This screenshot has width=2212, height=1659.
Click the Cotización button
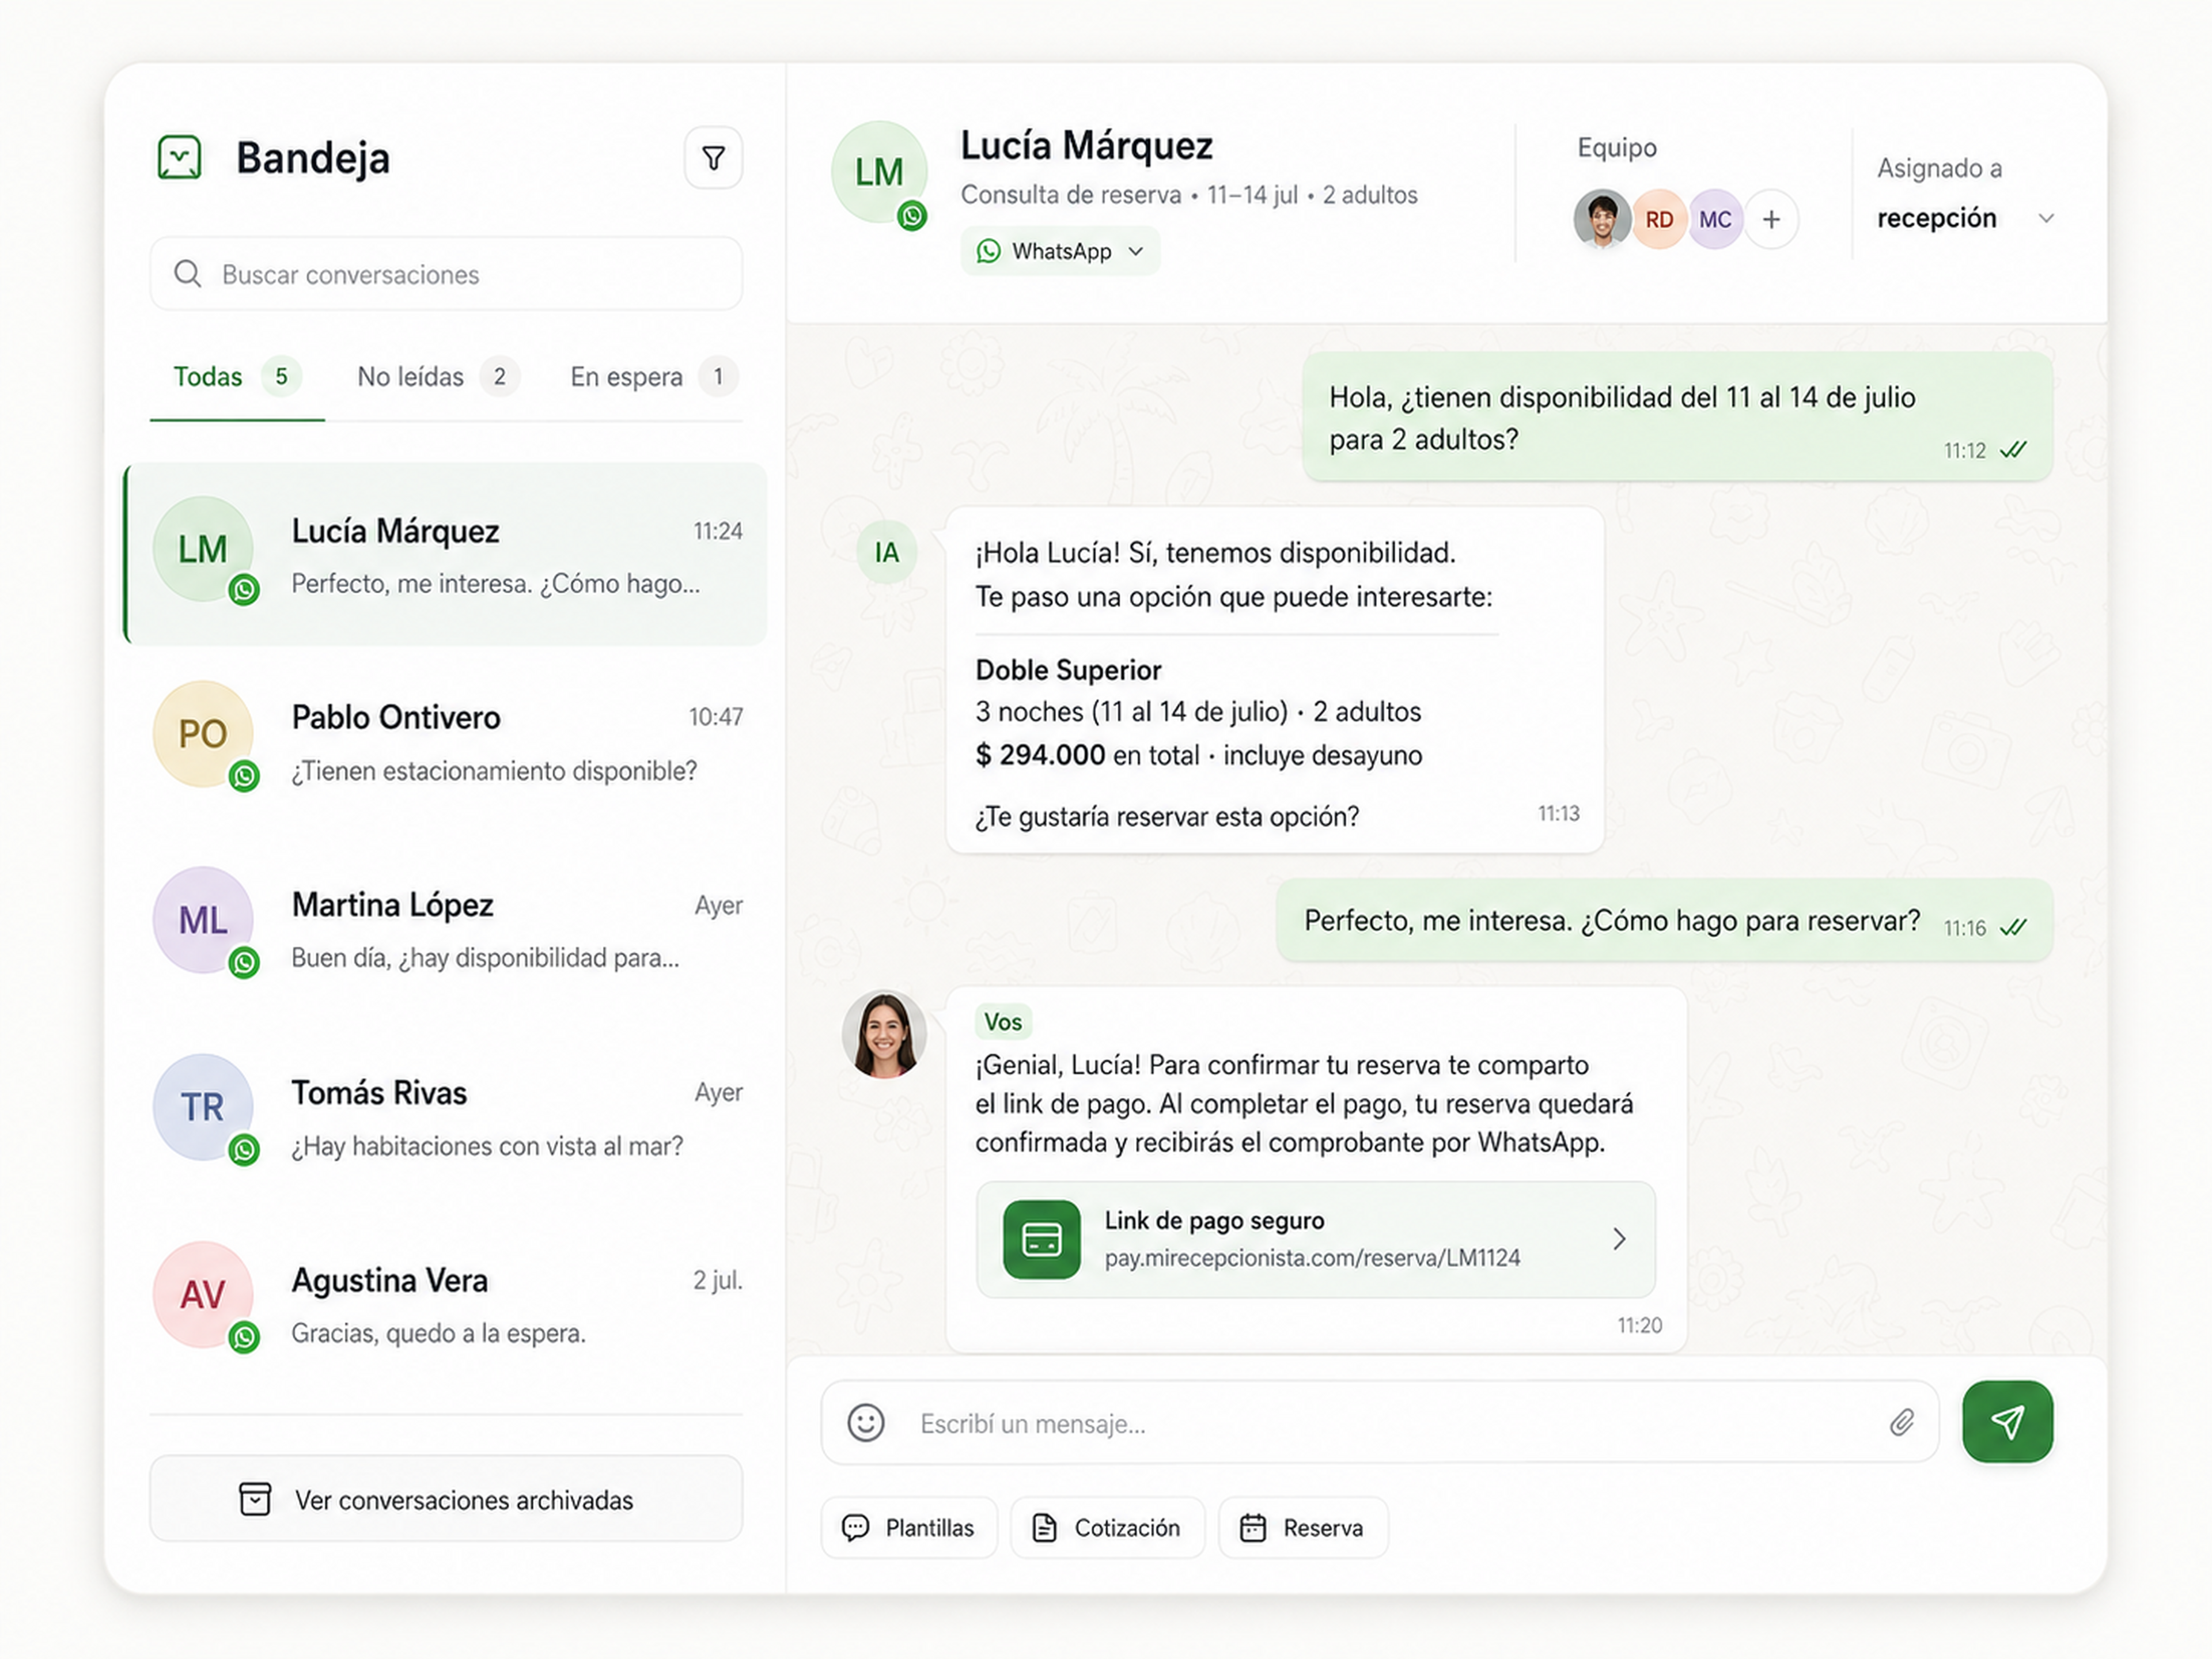[x=1107, y=1527]
